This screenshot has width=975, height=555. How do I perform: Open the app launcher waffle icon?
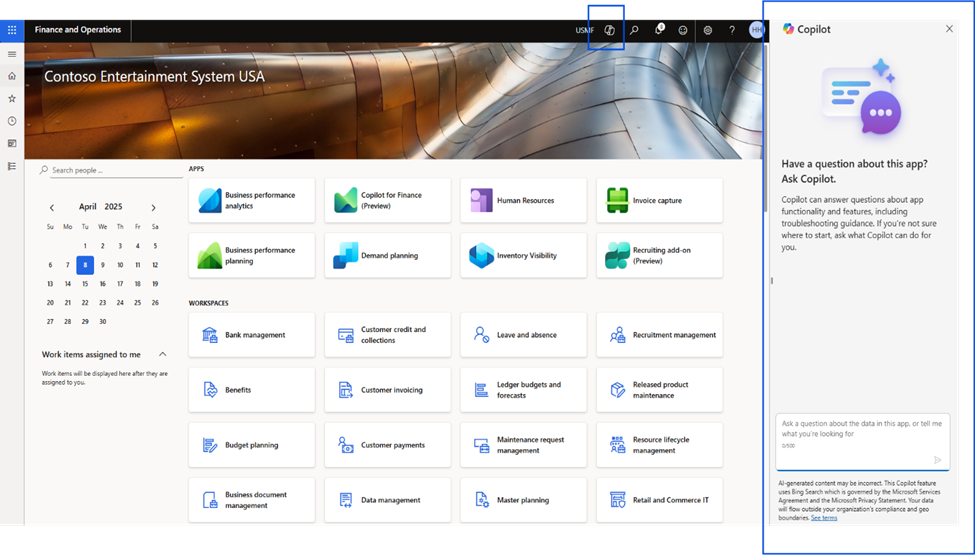coord(12,30)
